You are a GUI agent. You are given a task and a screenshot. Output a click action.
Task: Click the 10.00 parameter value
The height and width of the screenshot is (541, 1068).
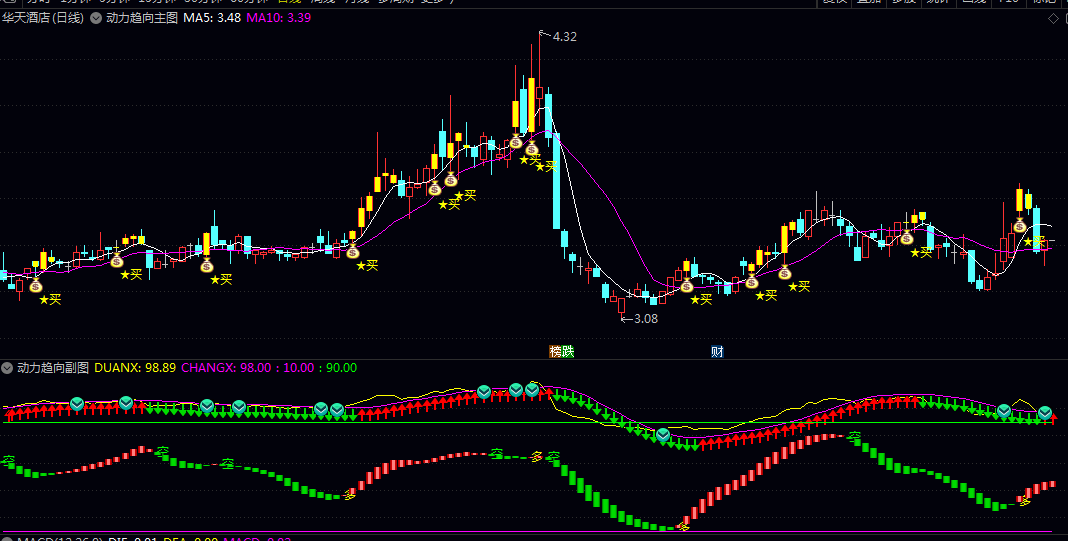tap(299, 368)
